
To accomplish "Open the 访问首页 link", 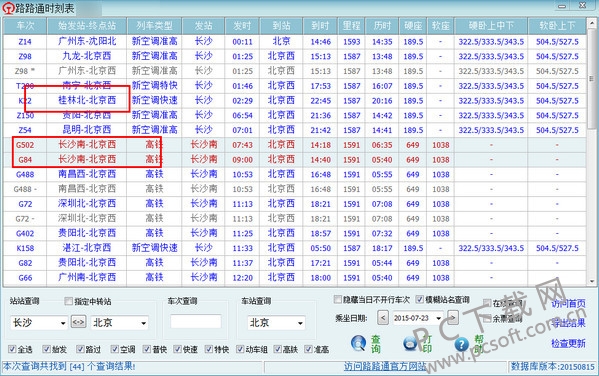I will click(568, 303).
